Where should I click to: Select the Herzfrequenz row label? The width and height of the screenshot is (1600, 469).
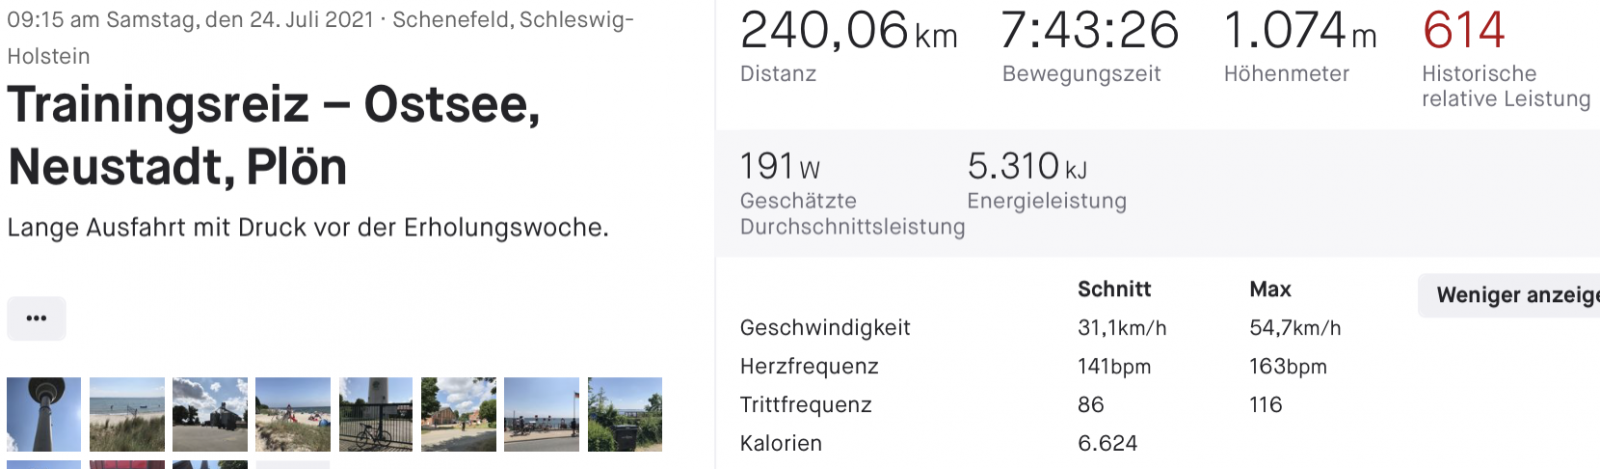click(x=809, y=367)
